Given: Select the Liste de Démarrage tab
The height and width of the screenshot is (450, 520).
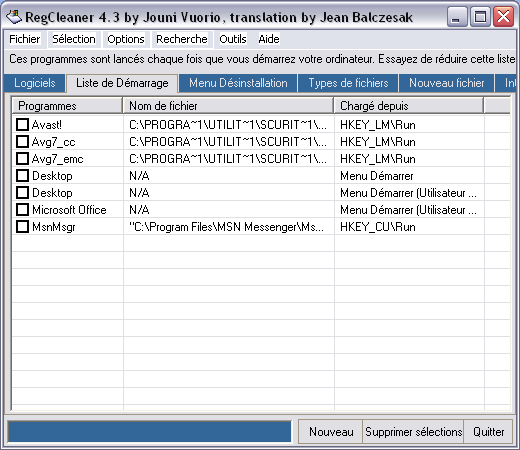Looking at the screenshot, I should [122, 83].
